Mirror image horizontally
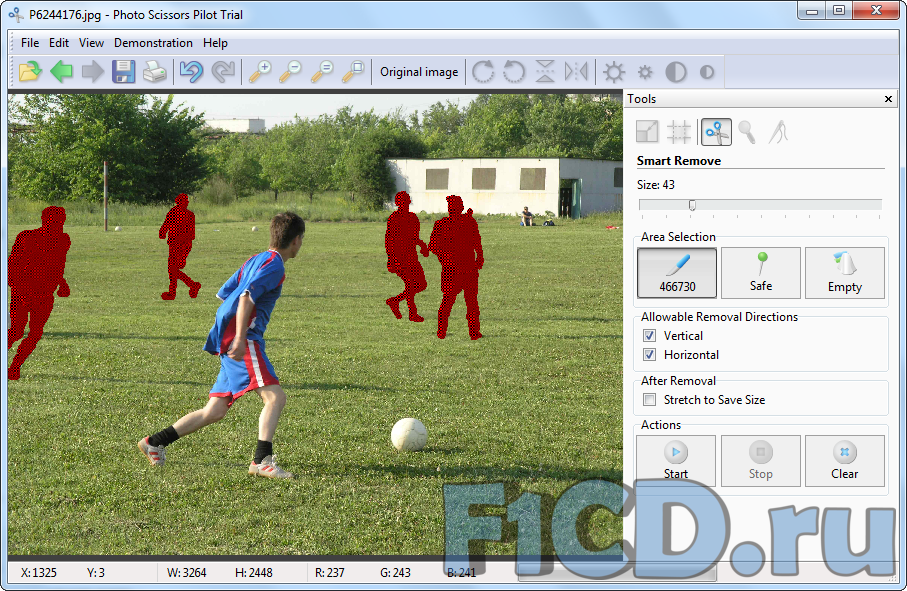Image resolution: width=907 pixels, height=591 pixels. click(577, 72)
